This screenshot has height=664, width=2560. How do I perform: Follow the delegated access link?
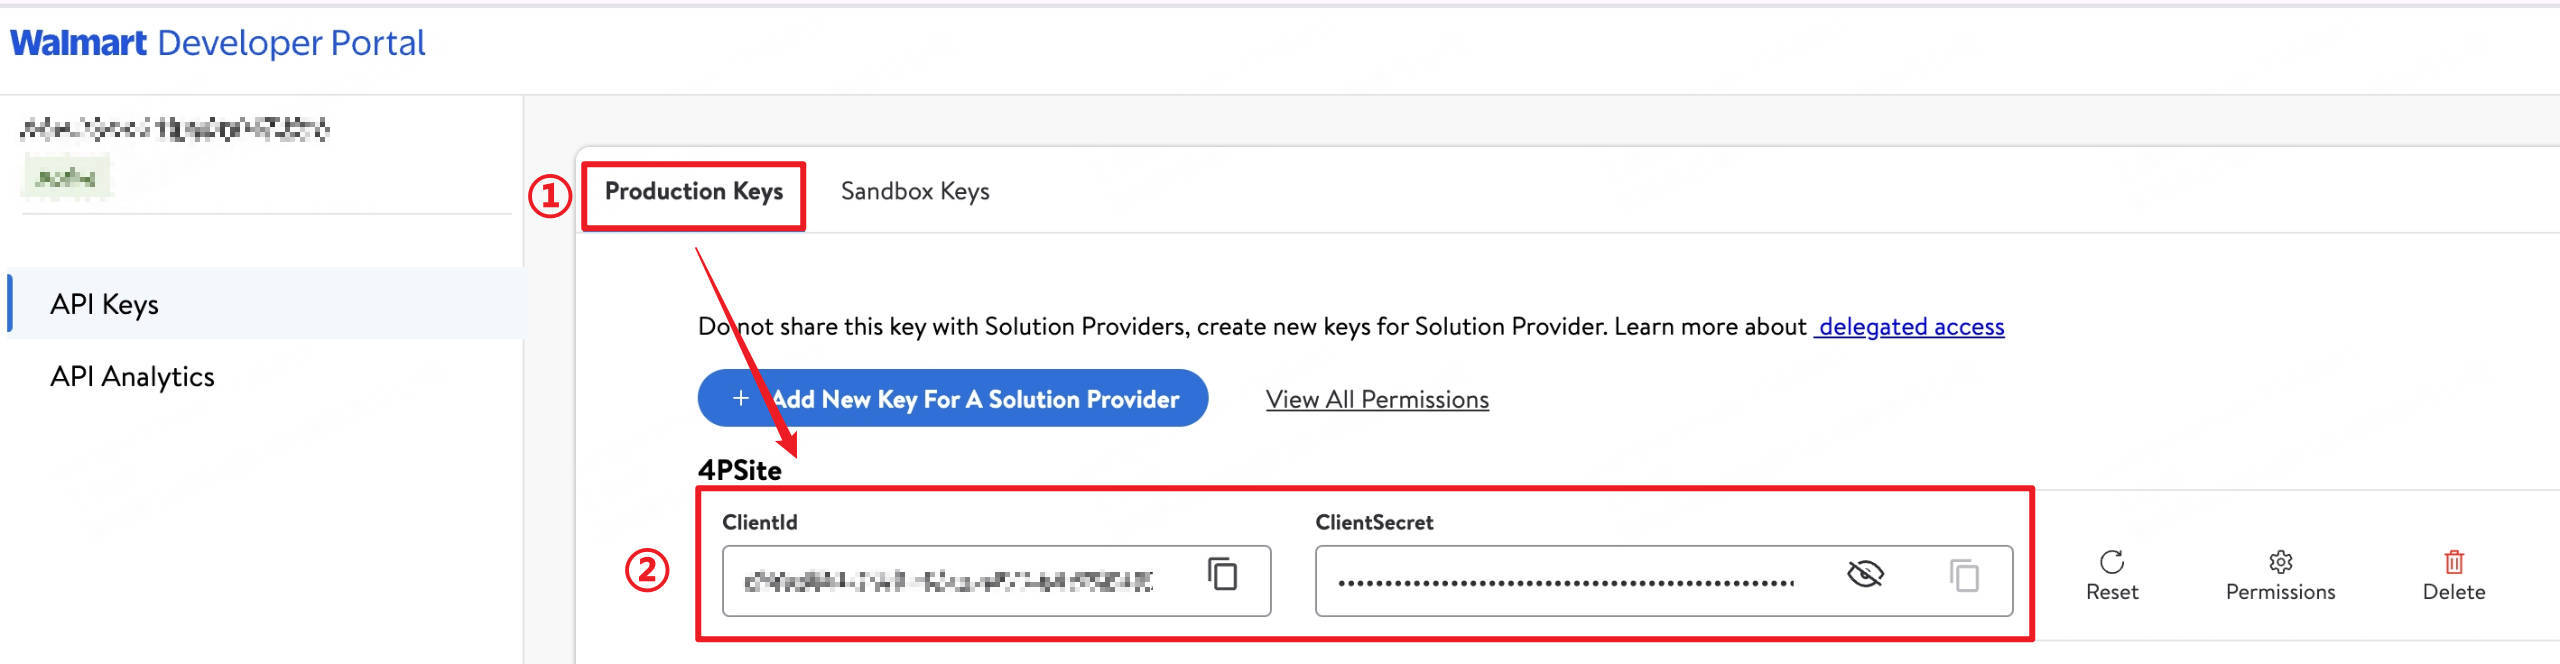tap(1910, 326)
